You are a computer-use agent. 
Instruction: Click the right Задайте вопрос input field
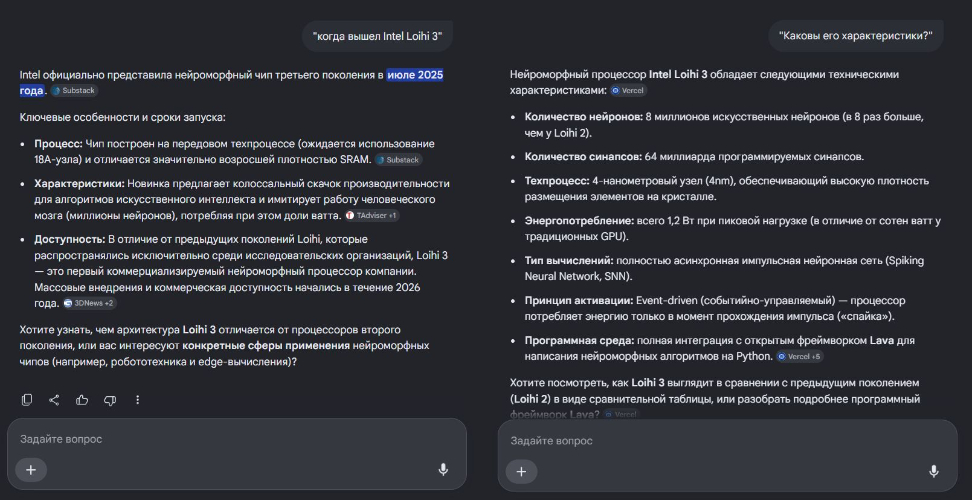point(727,441)
